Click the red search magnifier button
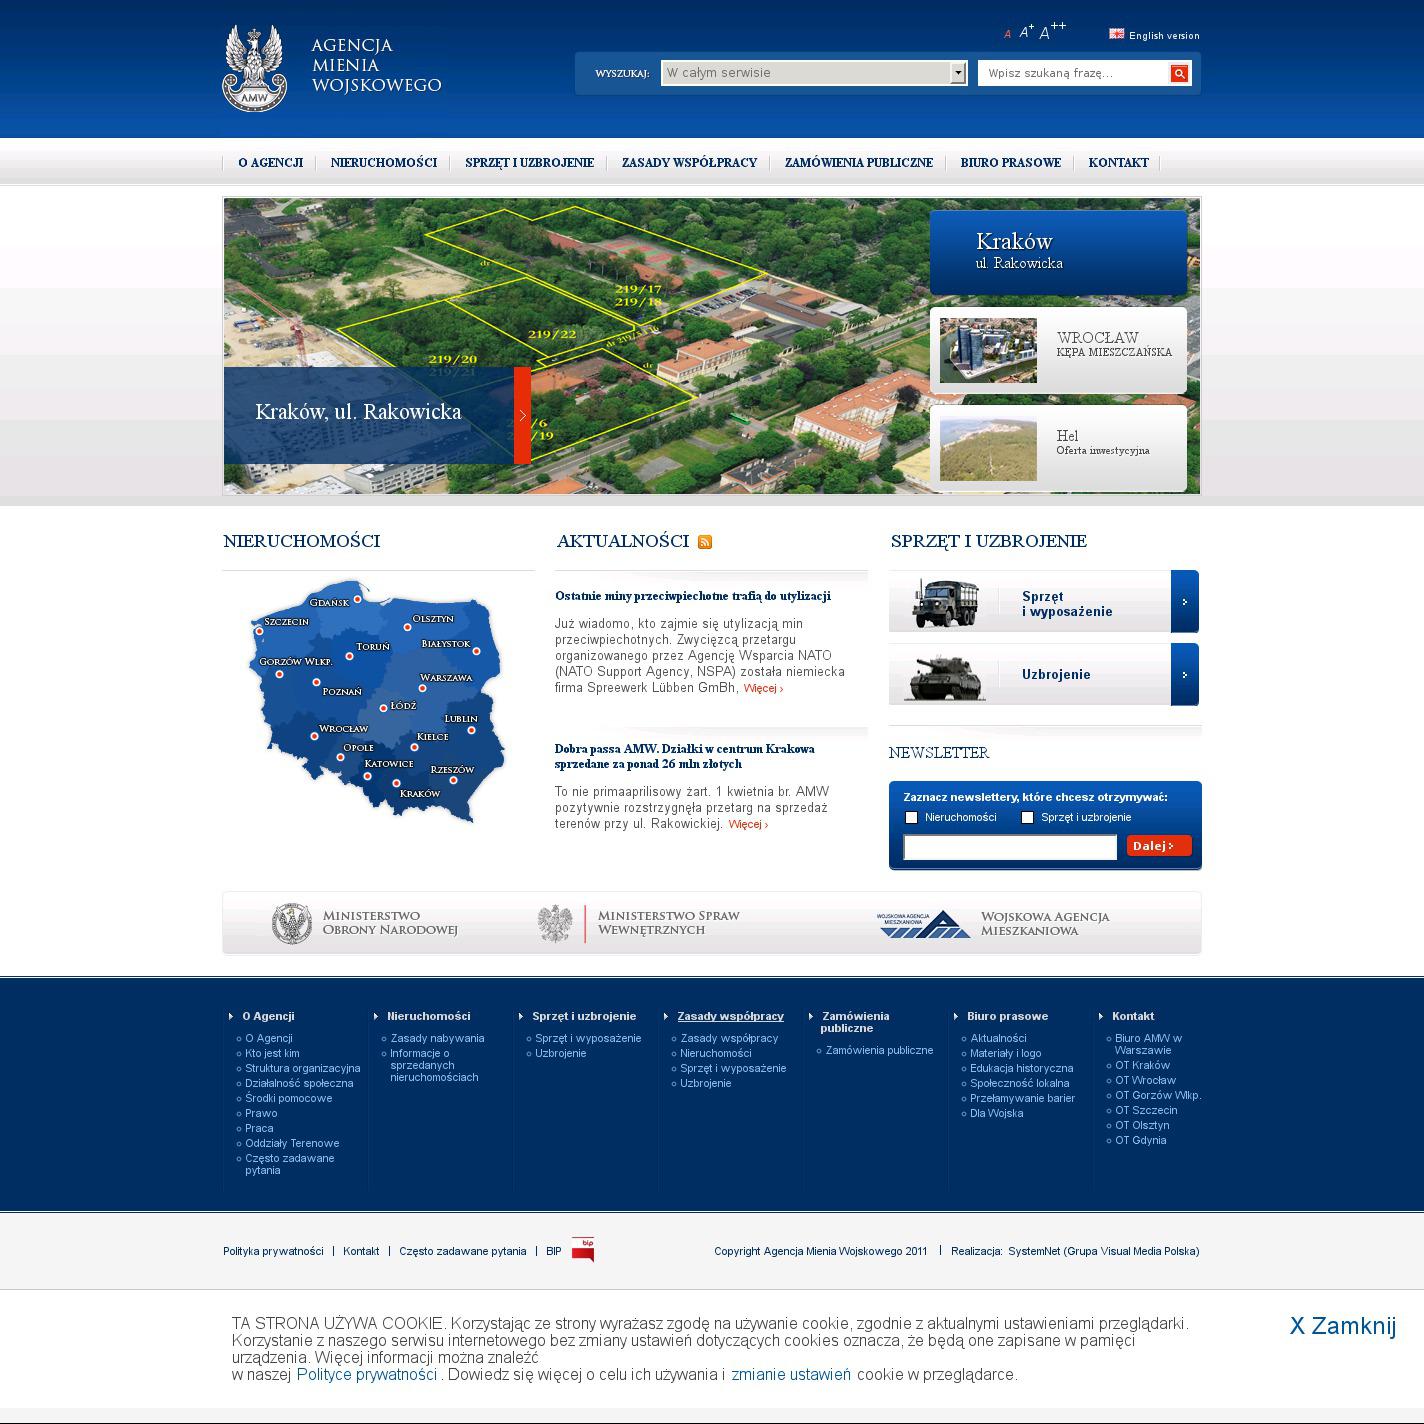 coord(1179,73)
